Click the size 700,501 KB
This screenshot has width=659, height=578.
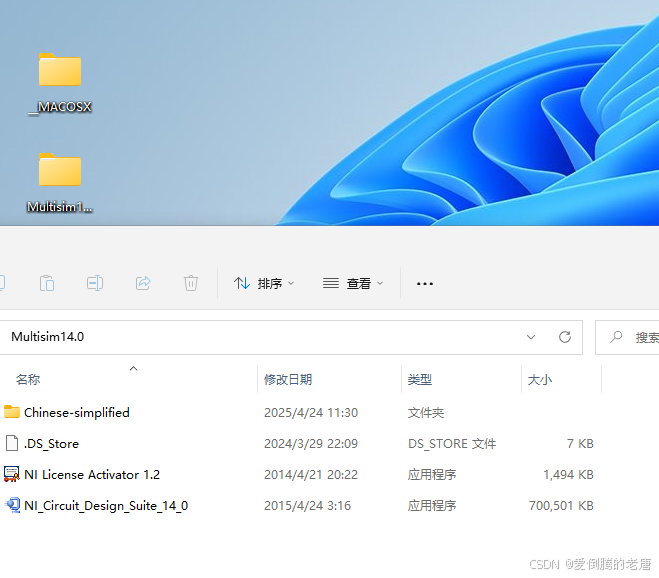[561, 506]
